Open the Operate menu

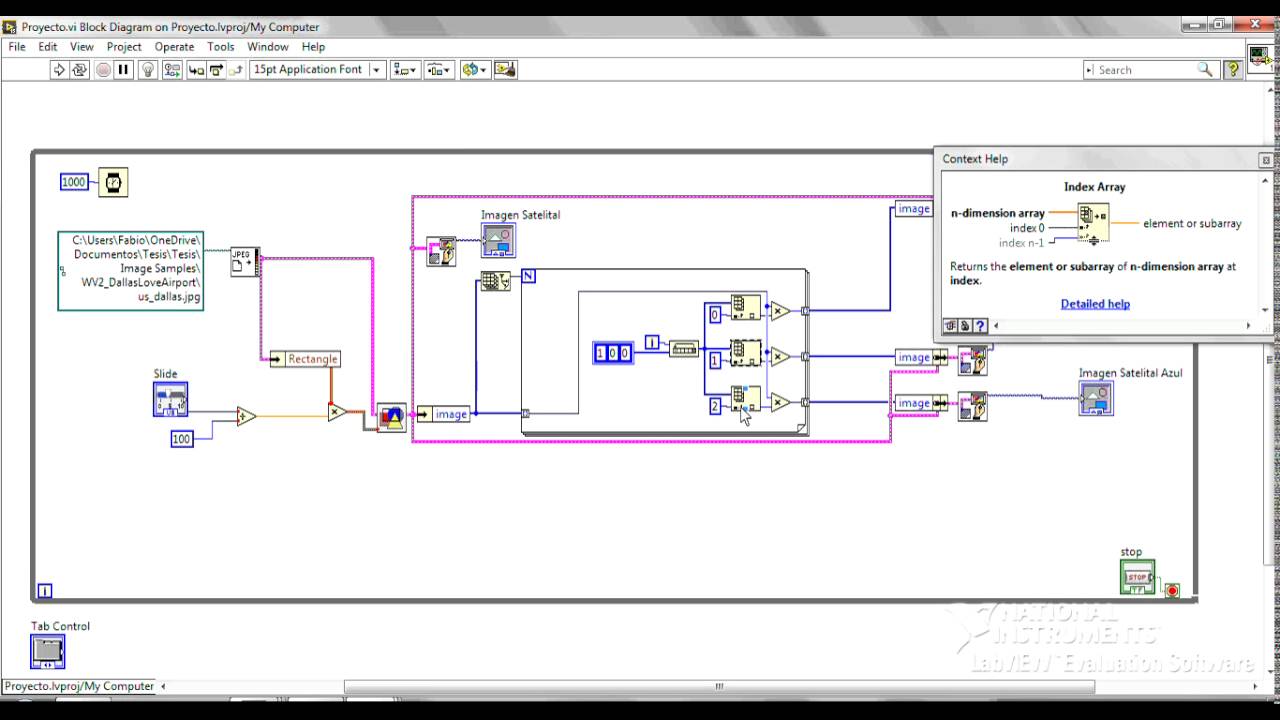pos(174,46)
